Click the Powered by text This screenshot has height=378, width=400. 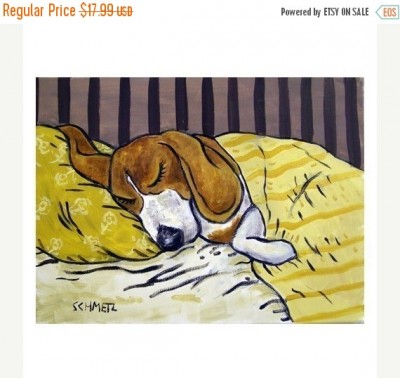pyautogui.click(x=301, y=13)
